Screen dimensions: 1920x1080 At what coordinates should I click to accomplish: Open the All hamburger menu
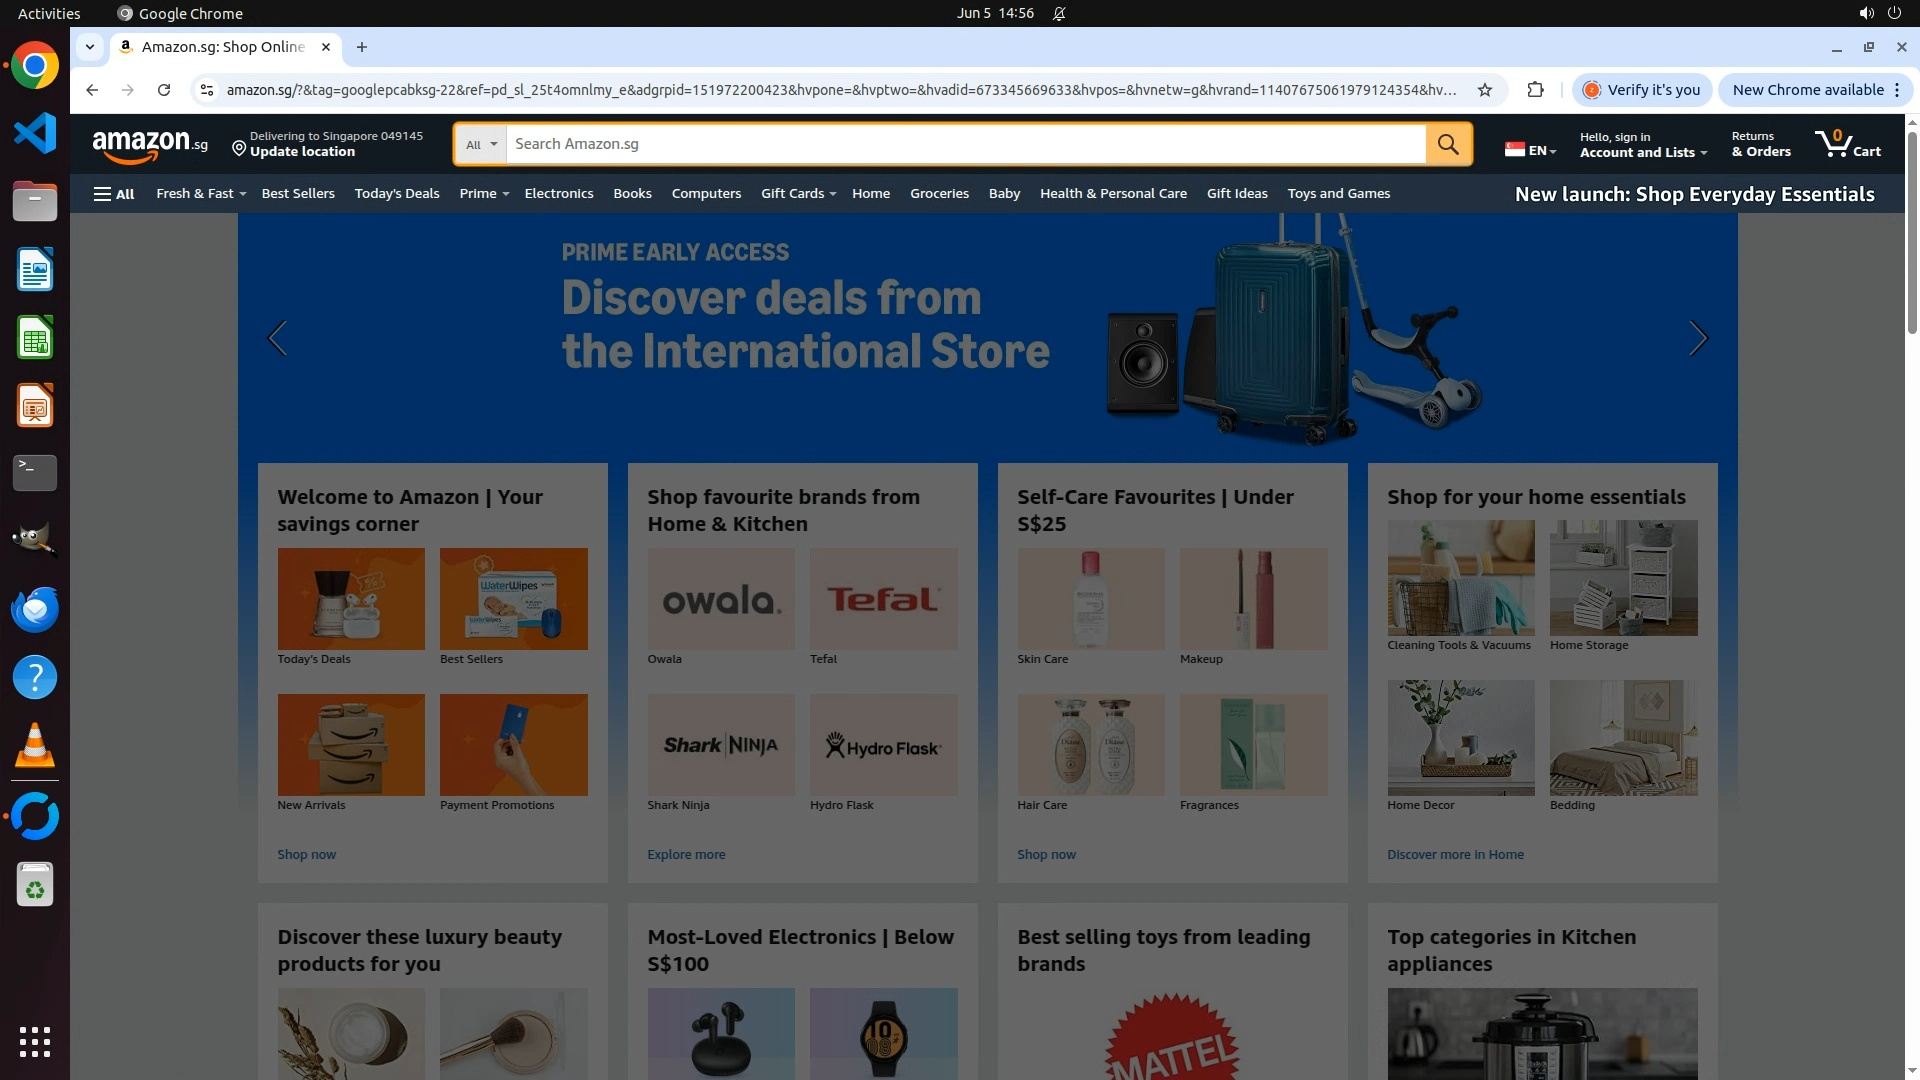coord(114,194)
